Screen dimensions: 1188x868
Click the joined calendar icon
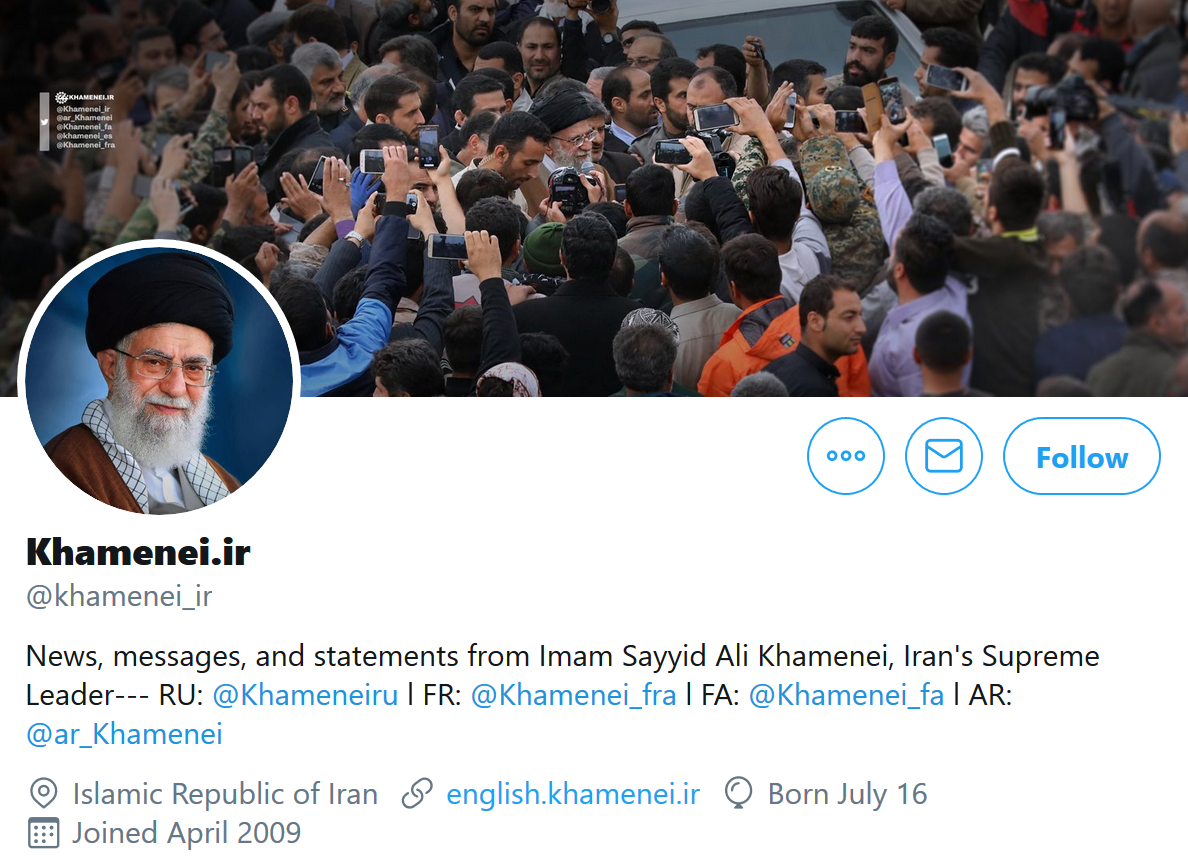tap(43, 833)
